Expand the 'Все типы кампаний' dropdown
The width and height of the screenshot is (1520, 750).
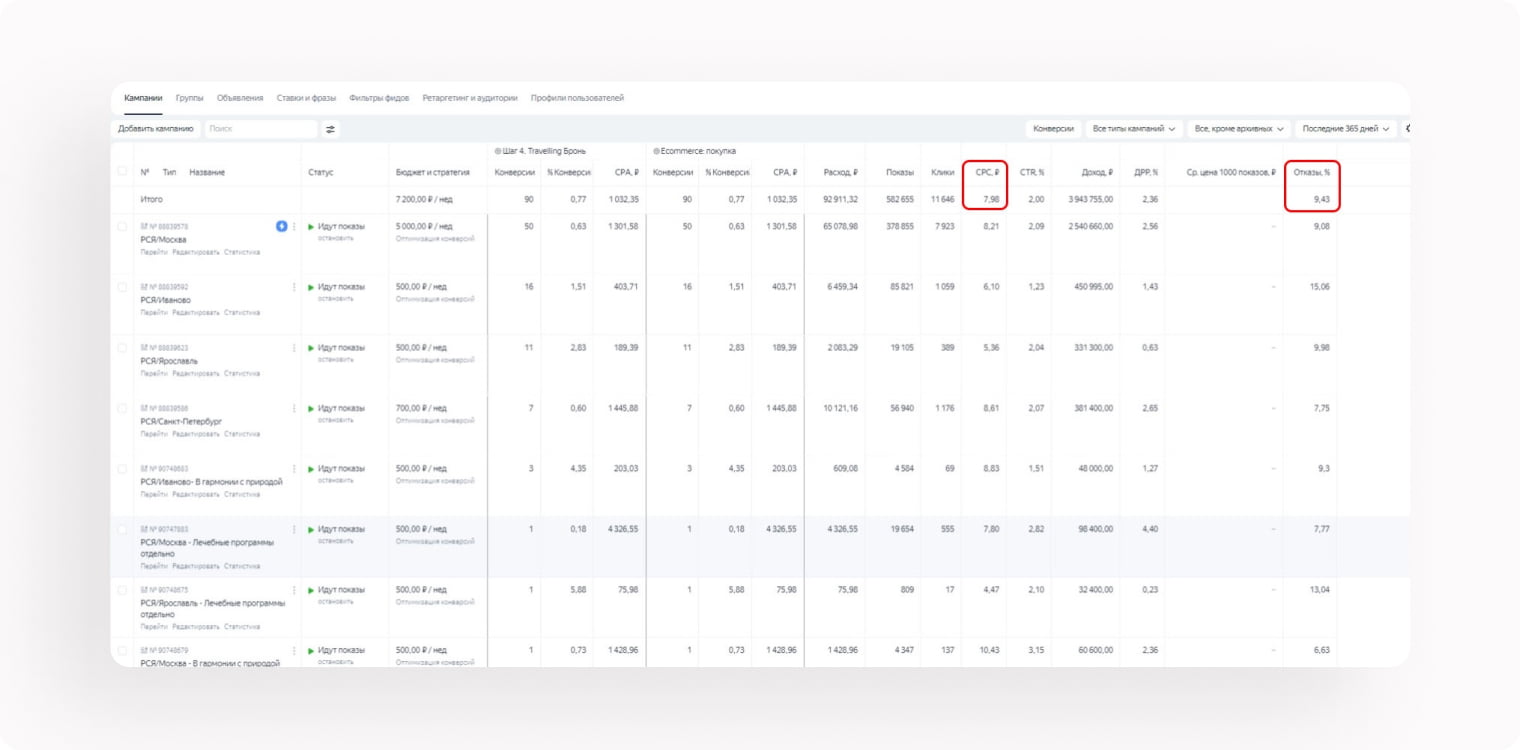[x=1134, y=129]
